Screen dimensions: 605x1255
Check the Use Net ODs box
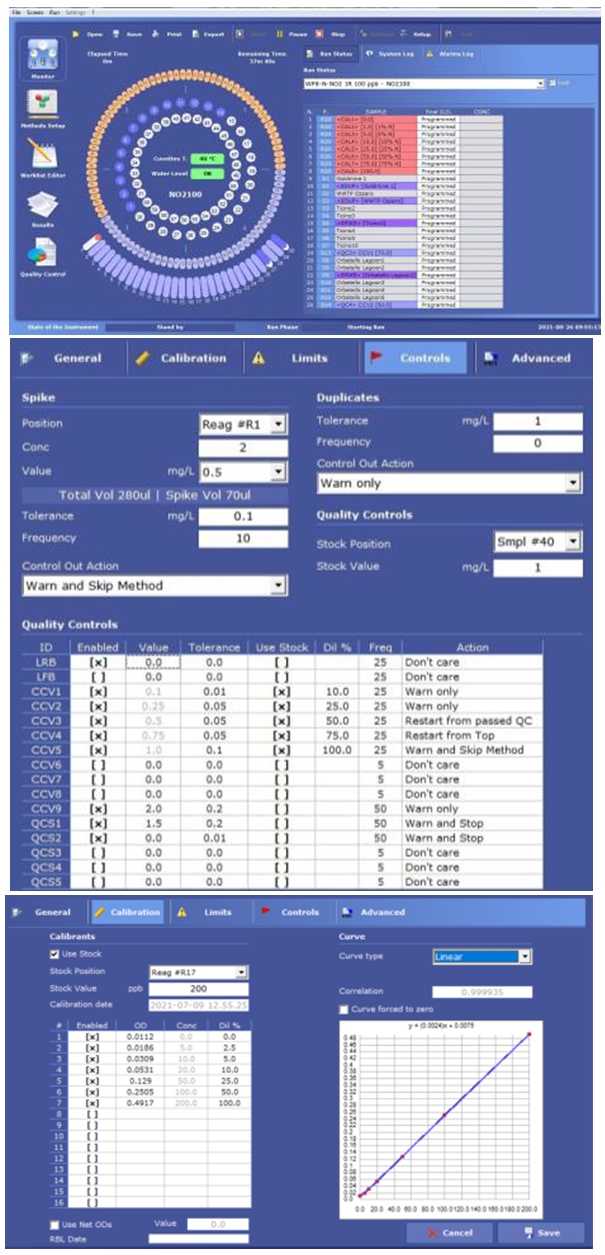pyautogui.click(x=55, y=1223)
